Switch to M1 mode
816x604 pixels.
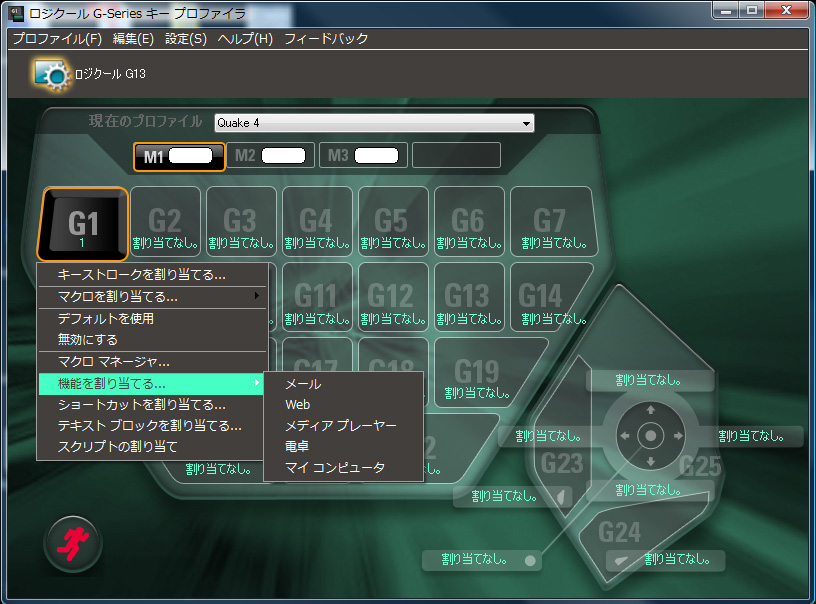coord(178,156)
